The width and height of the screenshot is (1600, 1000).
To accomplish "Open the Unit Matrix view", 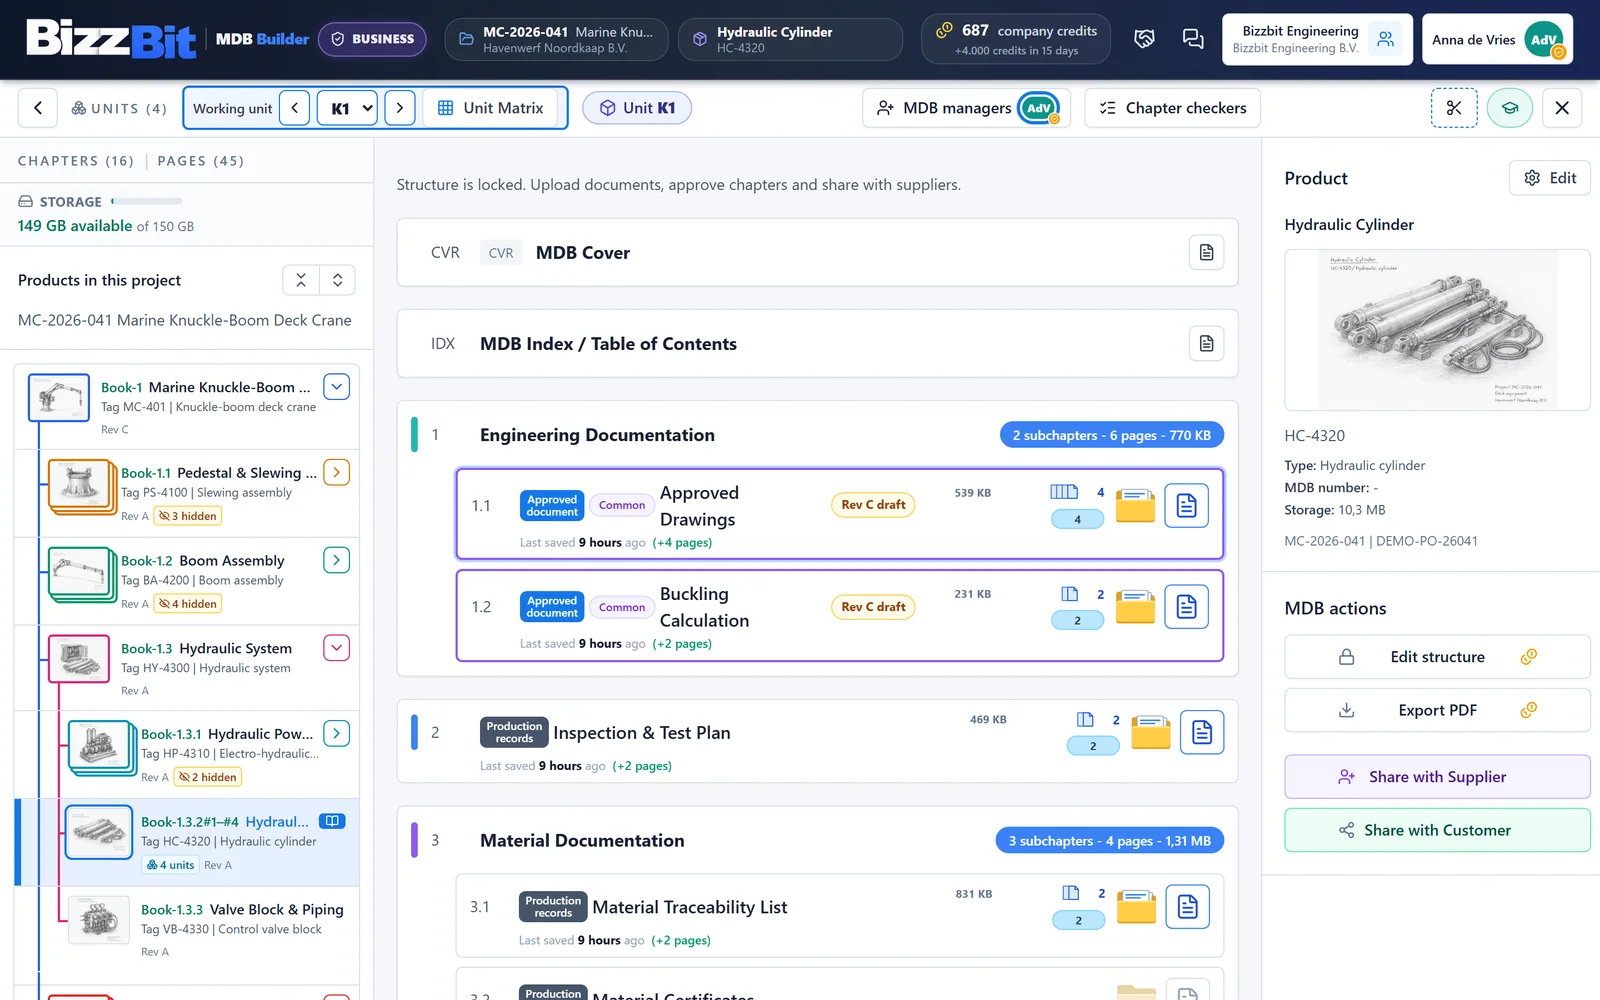I will pos(491,108).
